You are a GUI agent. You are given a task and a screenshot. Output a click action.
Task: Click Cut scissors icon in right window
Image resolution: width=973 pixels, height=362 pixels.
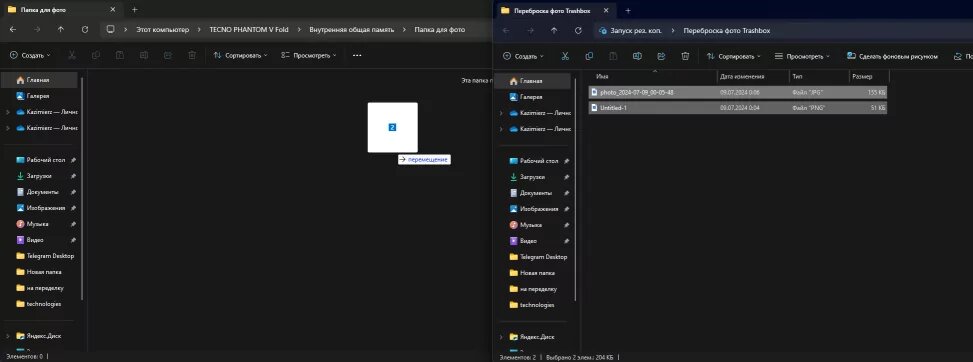click(x=565, y=56)
